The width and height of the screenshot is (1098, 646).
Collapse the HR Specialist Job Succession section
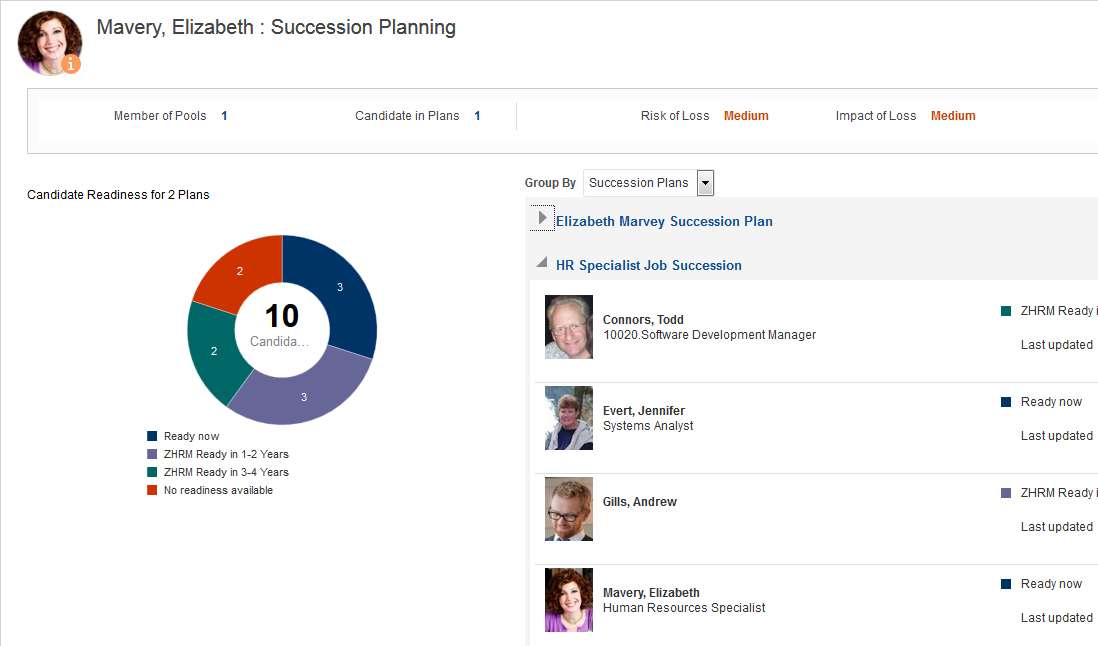click(x=542, y=263)
